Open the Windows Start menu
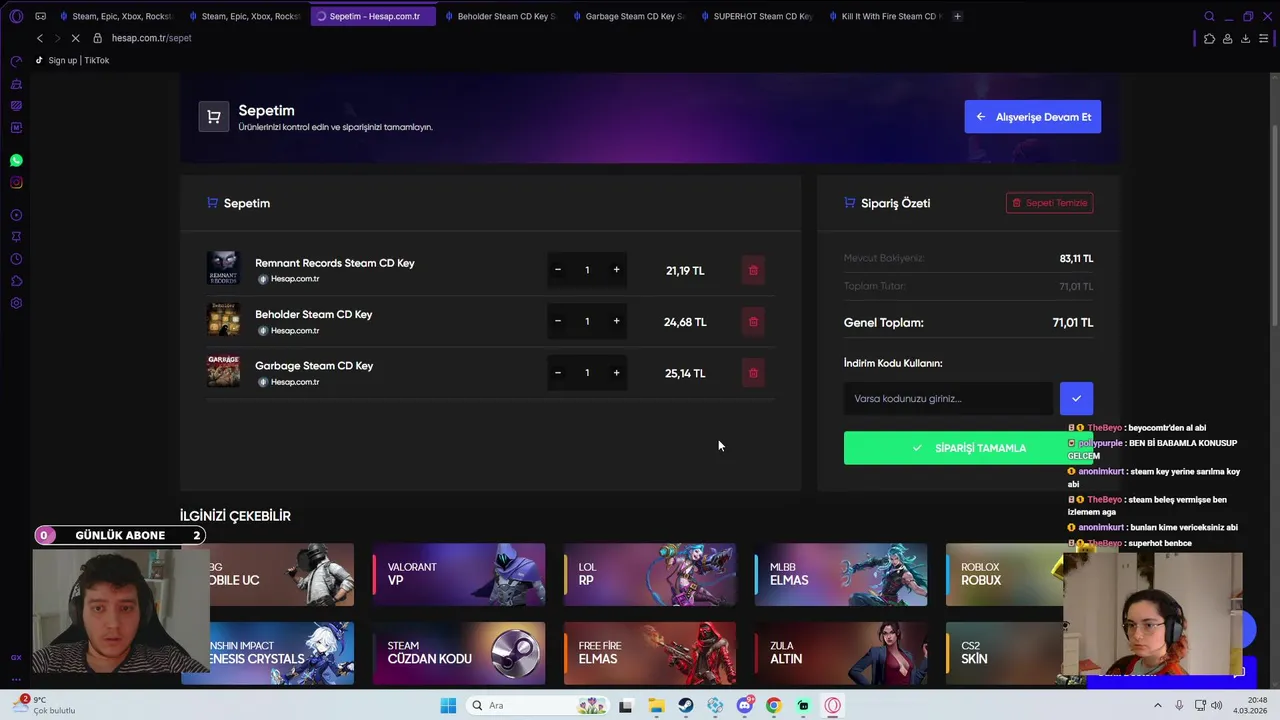 (448, 705)
